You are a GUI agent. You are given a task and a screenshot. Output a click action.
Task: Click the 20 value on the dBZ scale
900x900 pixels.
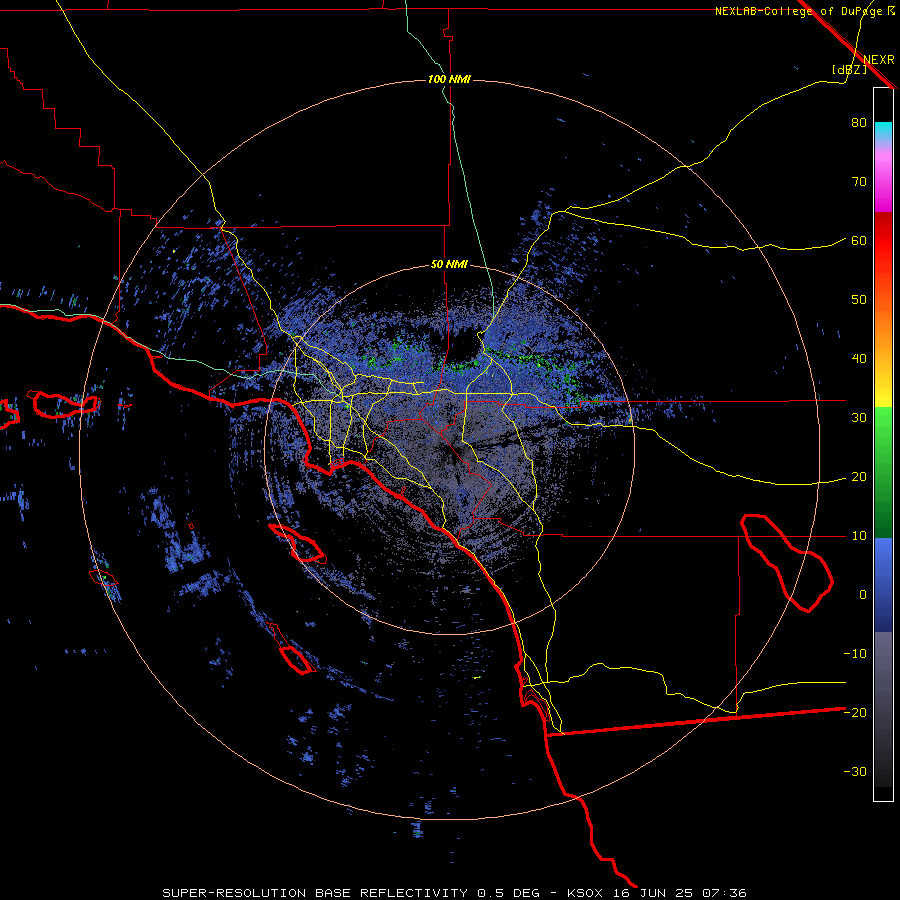pyautogui.click(x=859, y=477)
